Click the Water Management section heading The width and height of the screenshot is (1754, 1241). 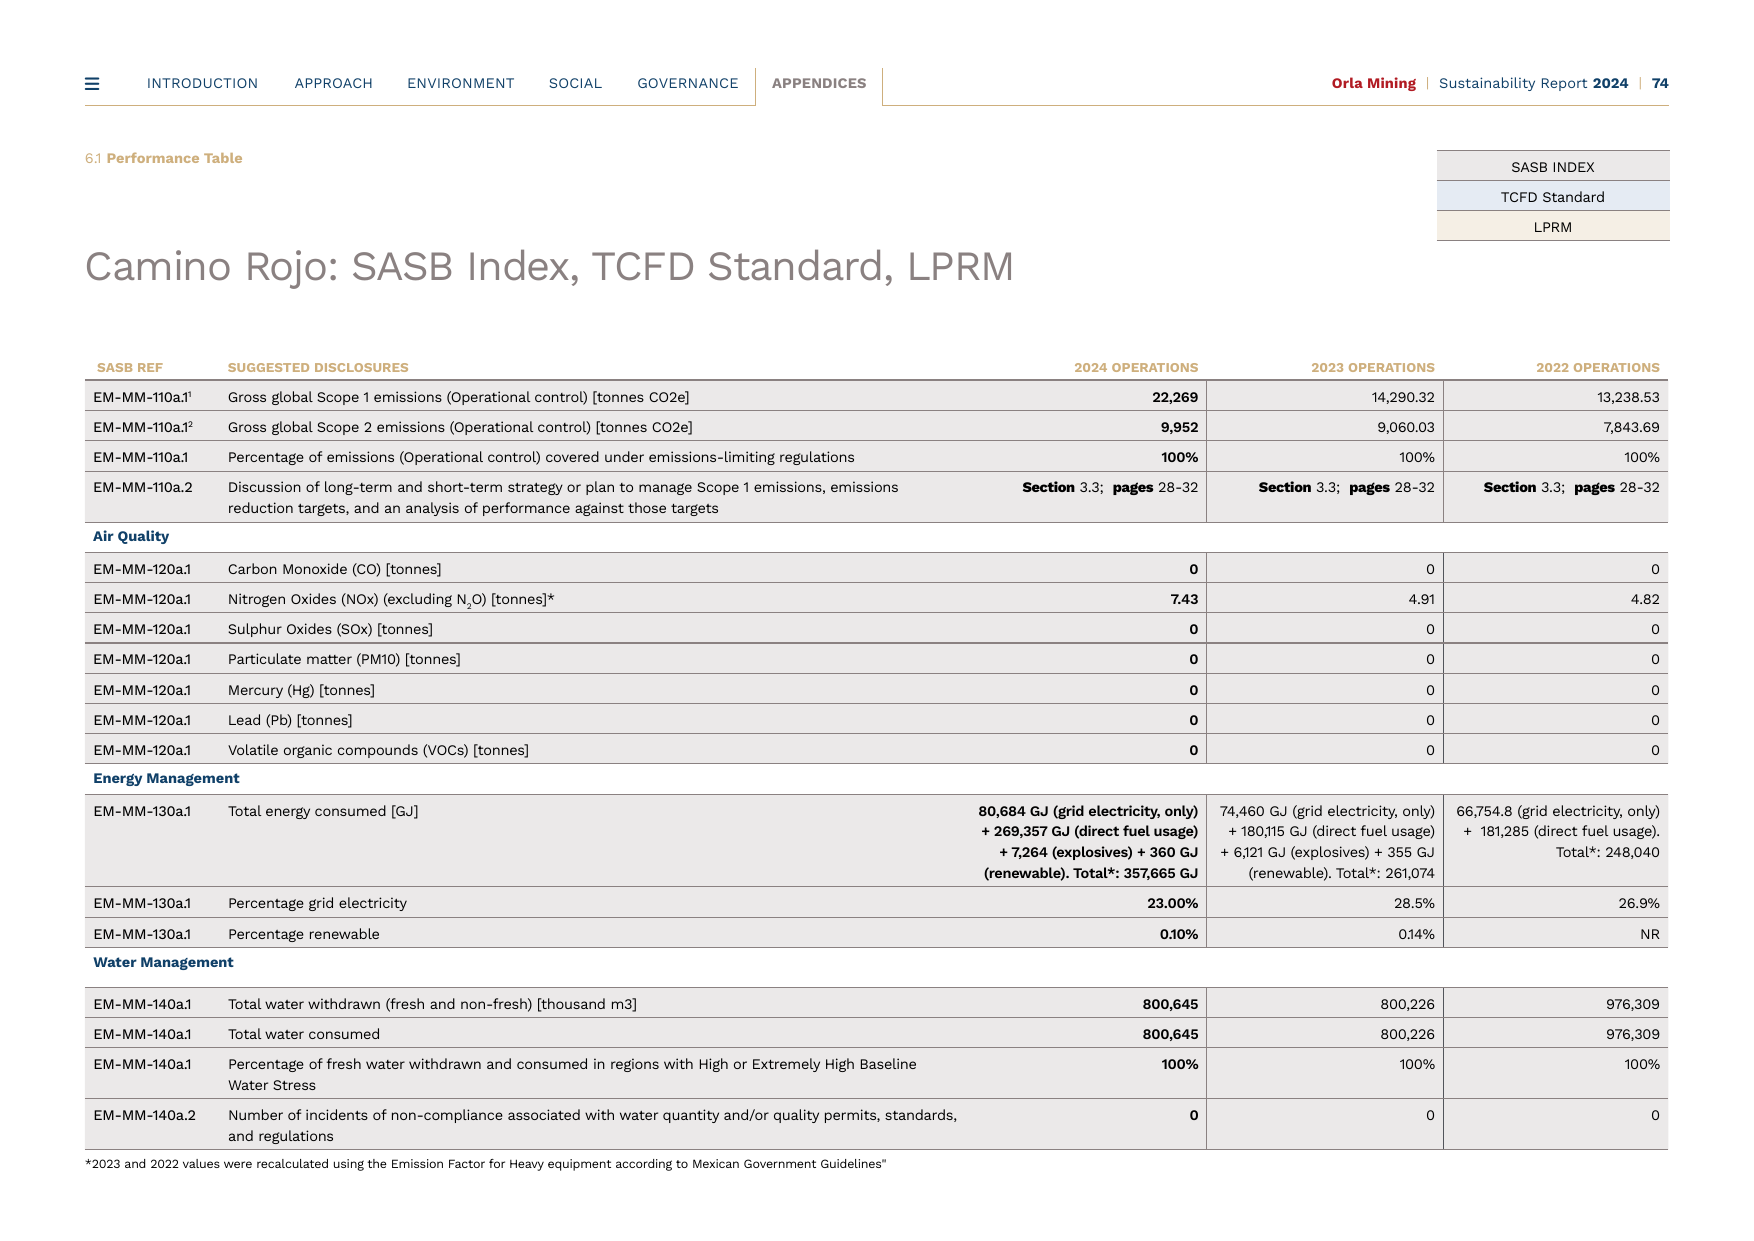coord(163,962)
